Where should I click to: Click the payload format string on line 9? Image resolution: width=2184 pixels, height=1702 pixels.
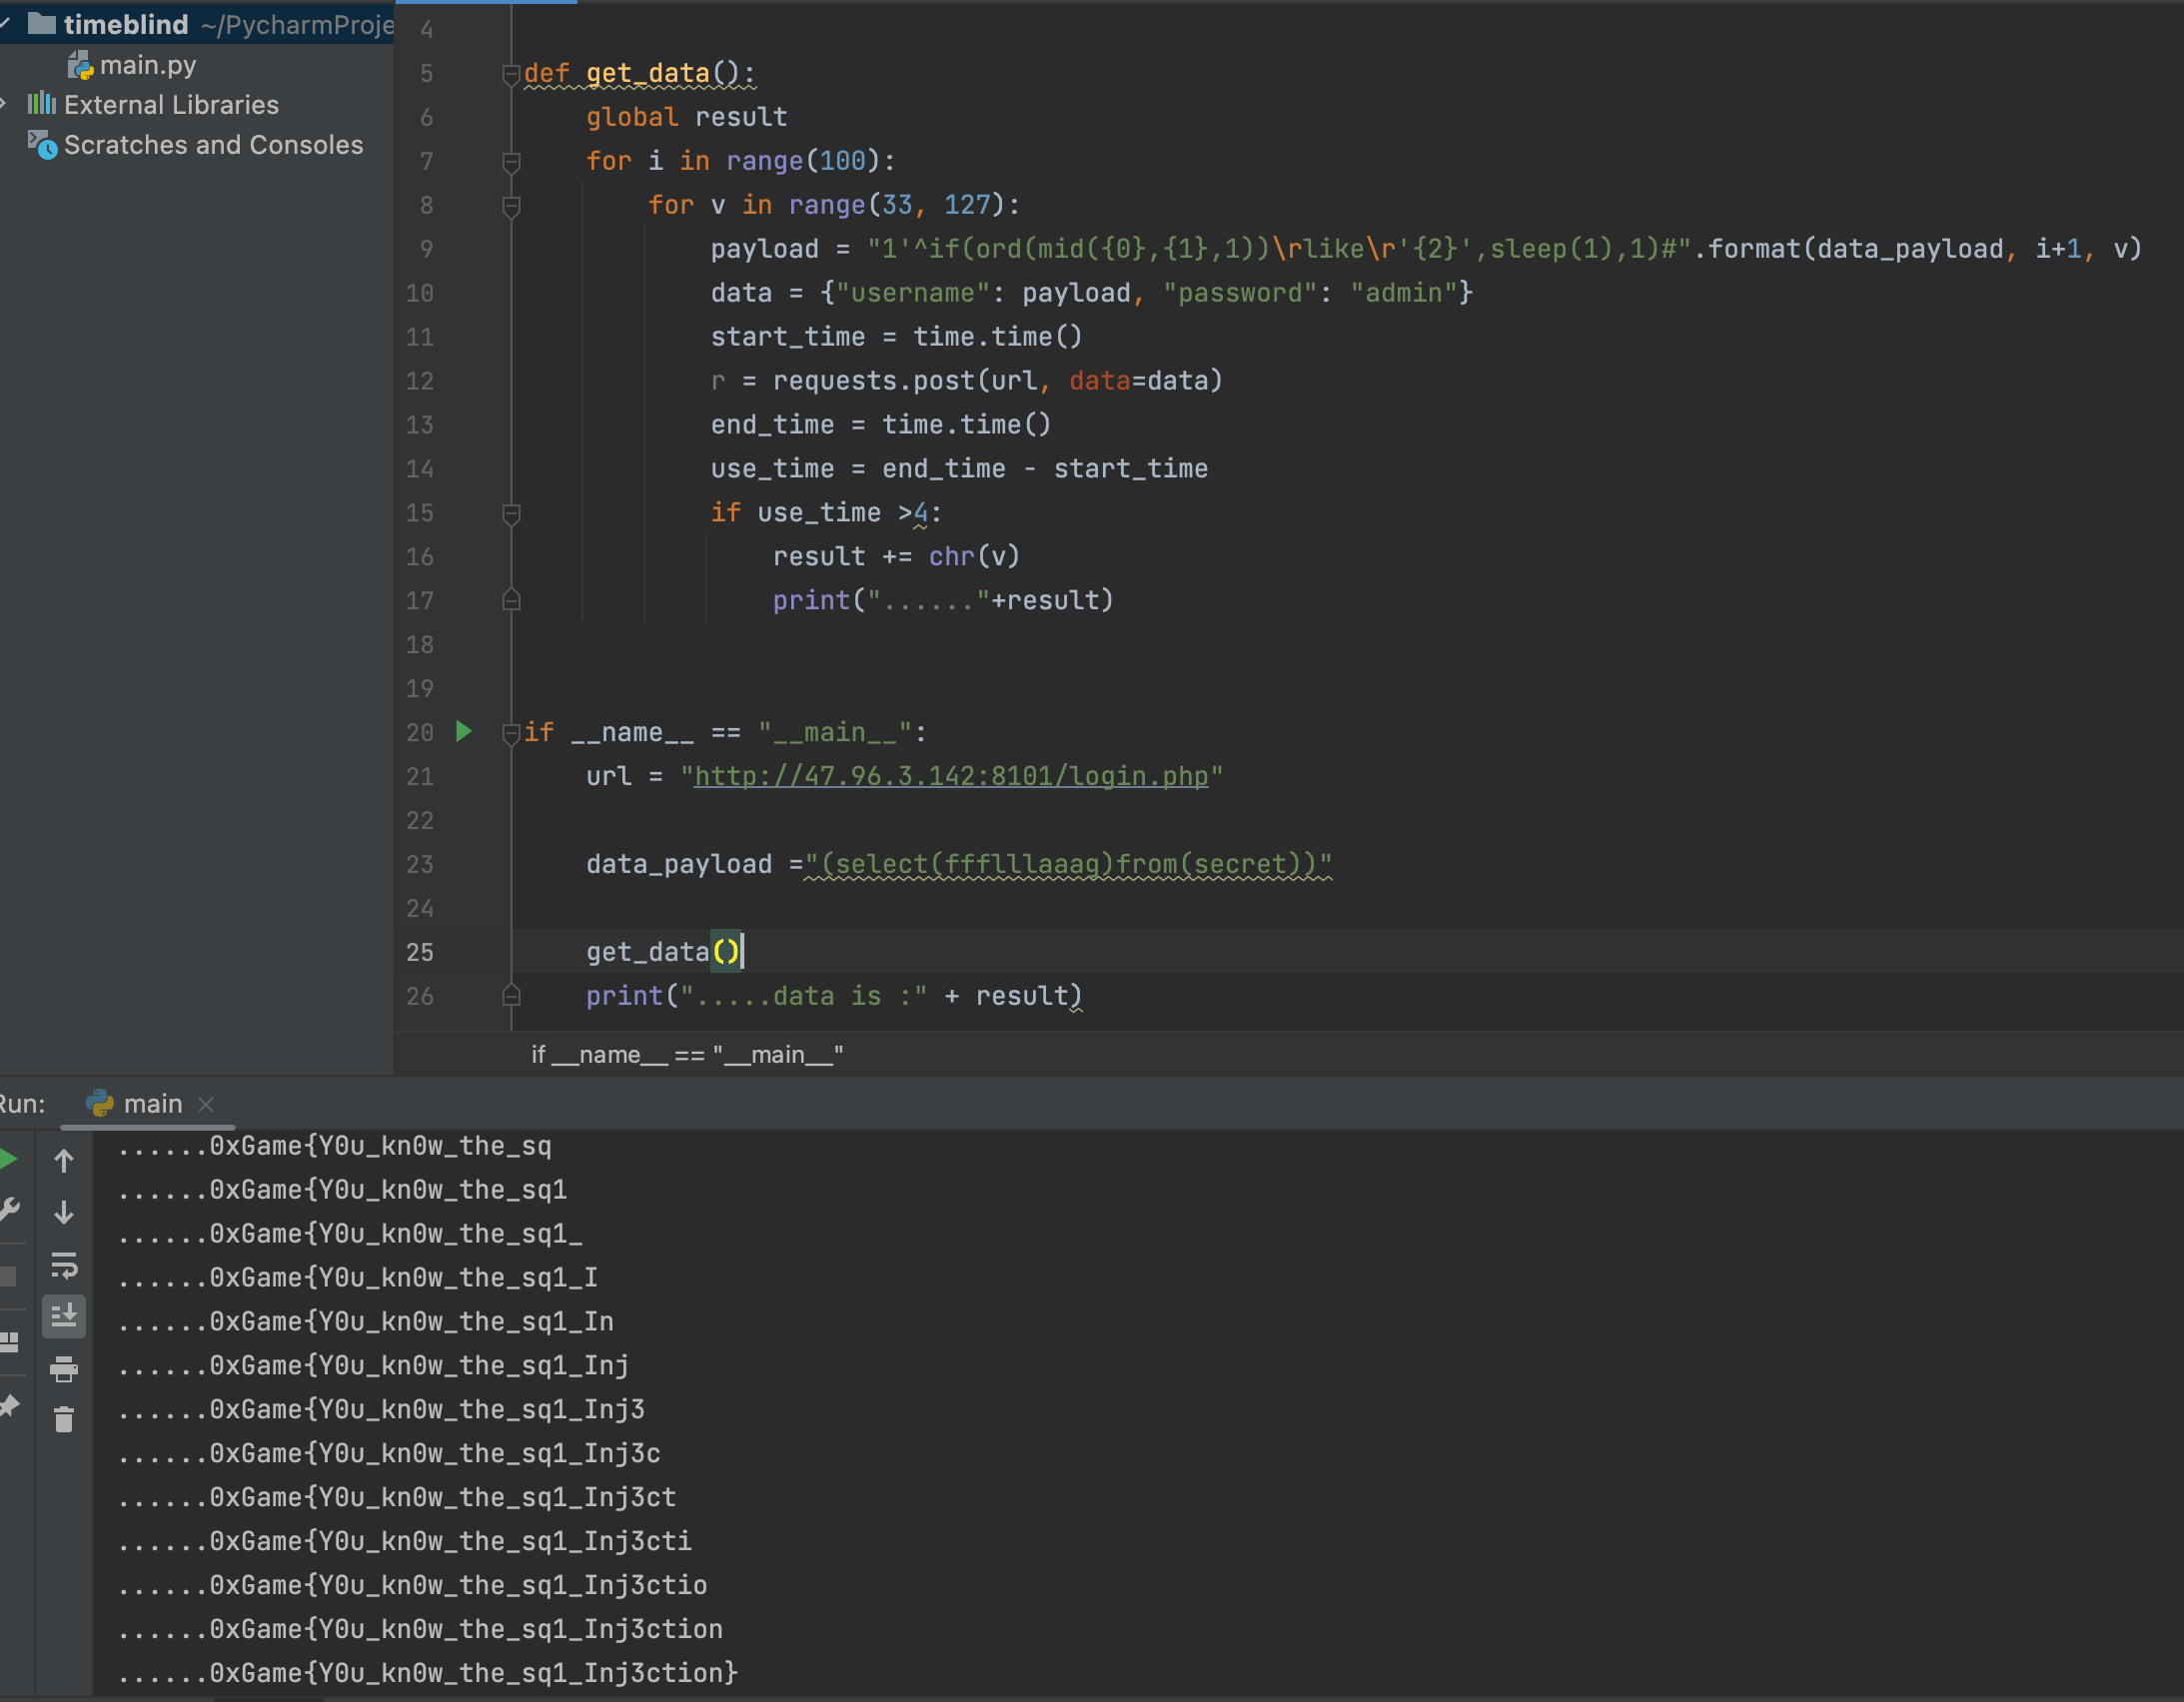(1279, 249)
